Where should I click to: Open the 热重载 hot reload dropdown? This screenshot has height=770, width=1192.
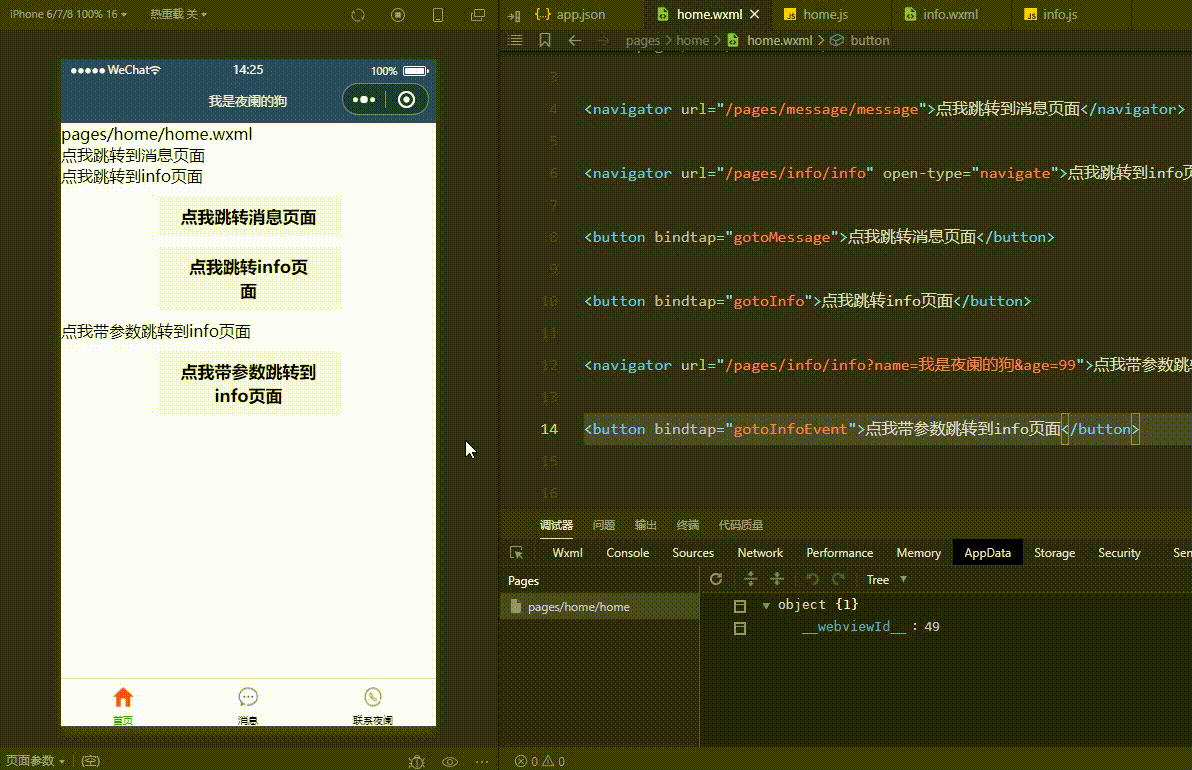pos(179,14)
